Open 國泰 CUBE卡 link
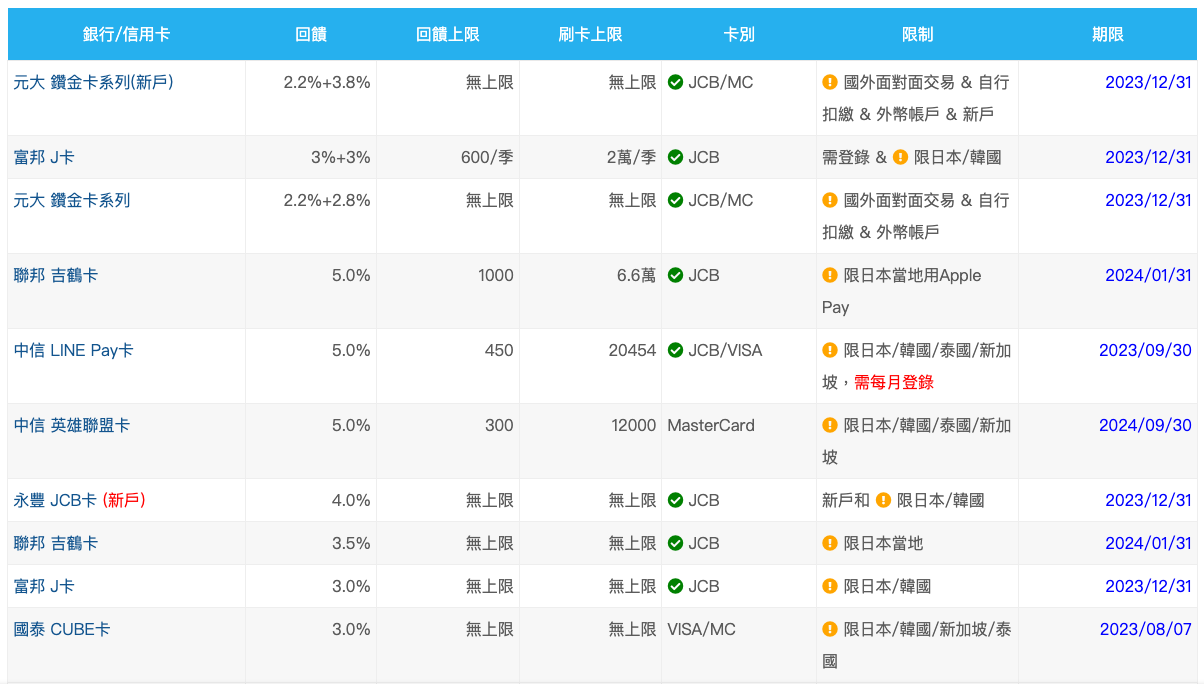1204x684 pixels. tap(62, 629)
